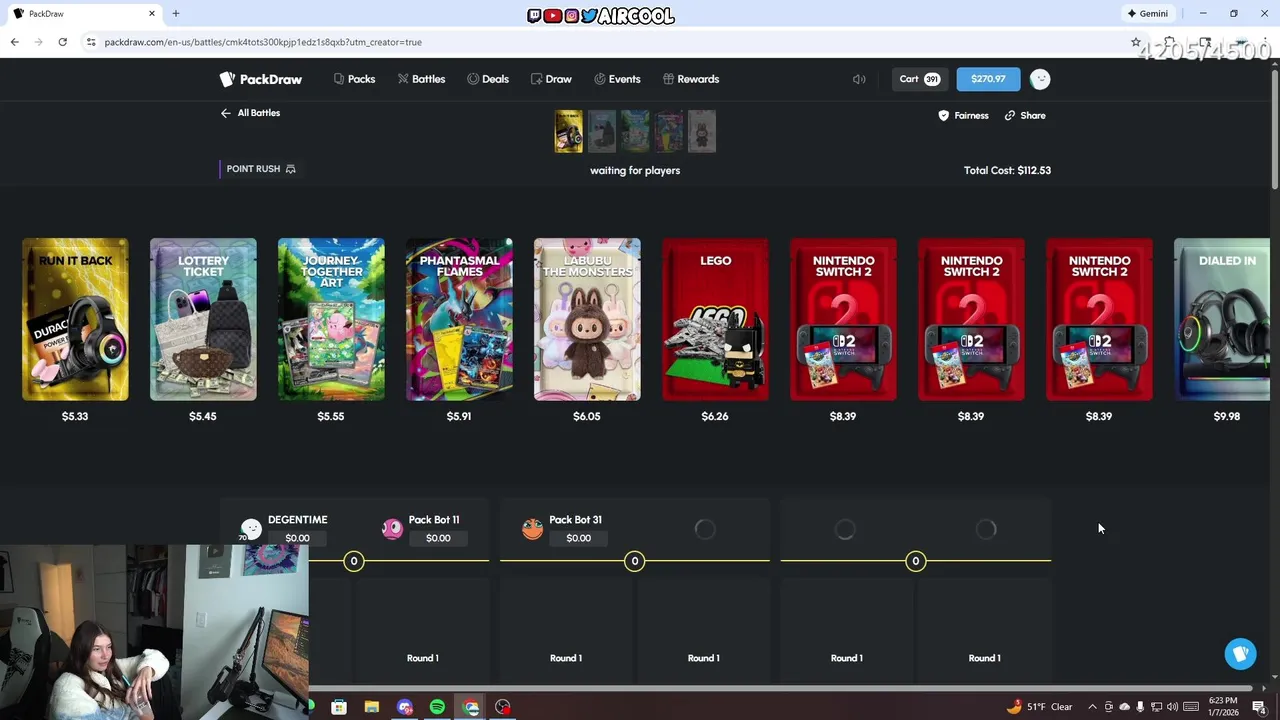Click the DEGENTIME player avatar

click(251, 528)
